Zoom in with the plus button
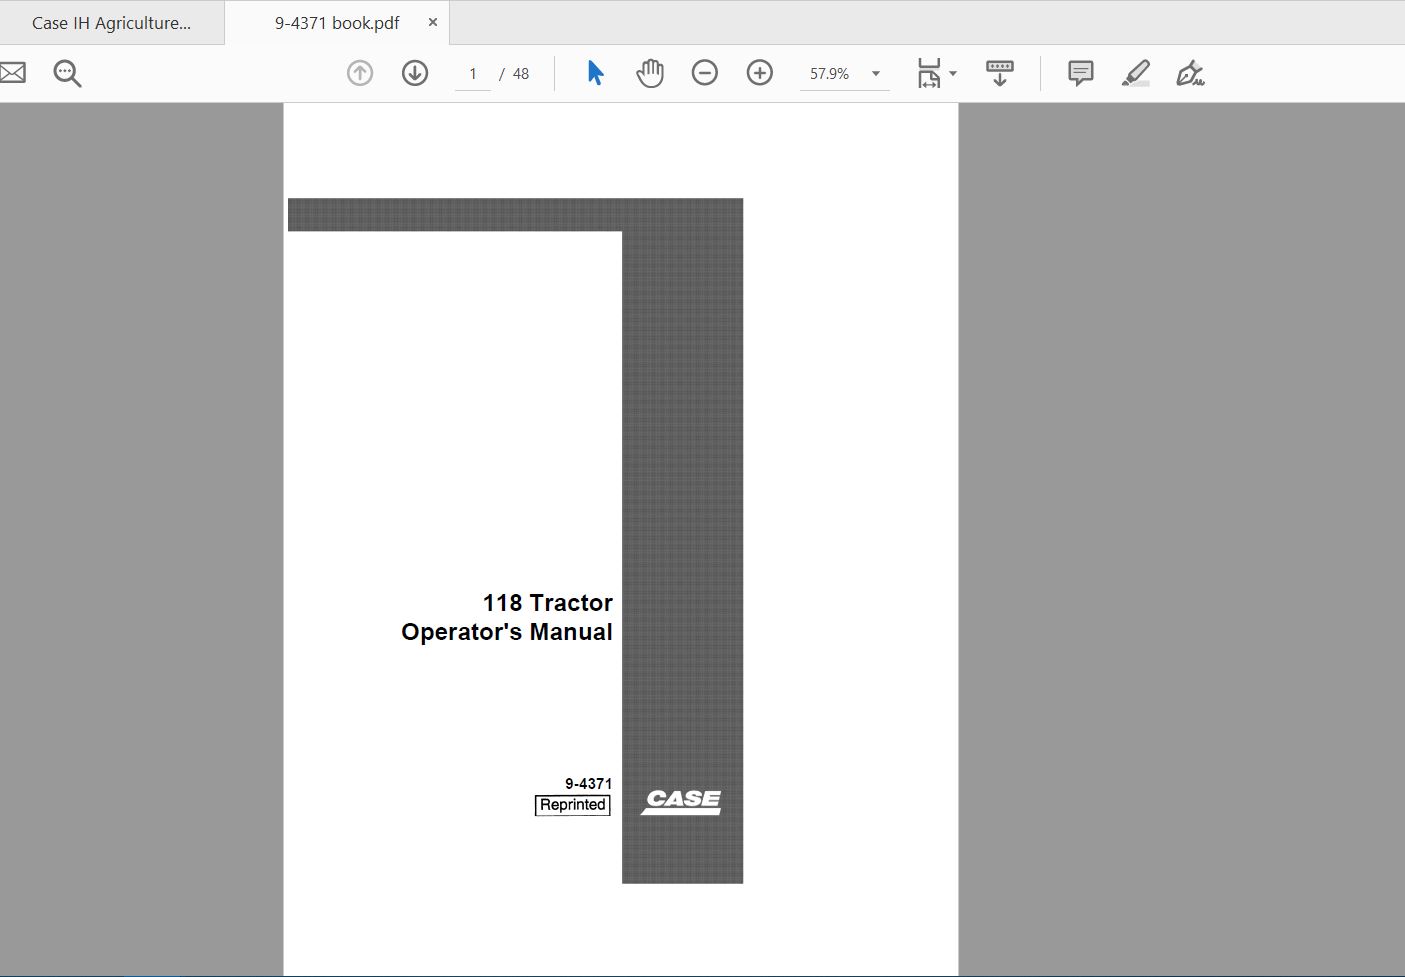This screenshot has height=977, width=1405. (760, 73)
